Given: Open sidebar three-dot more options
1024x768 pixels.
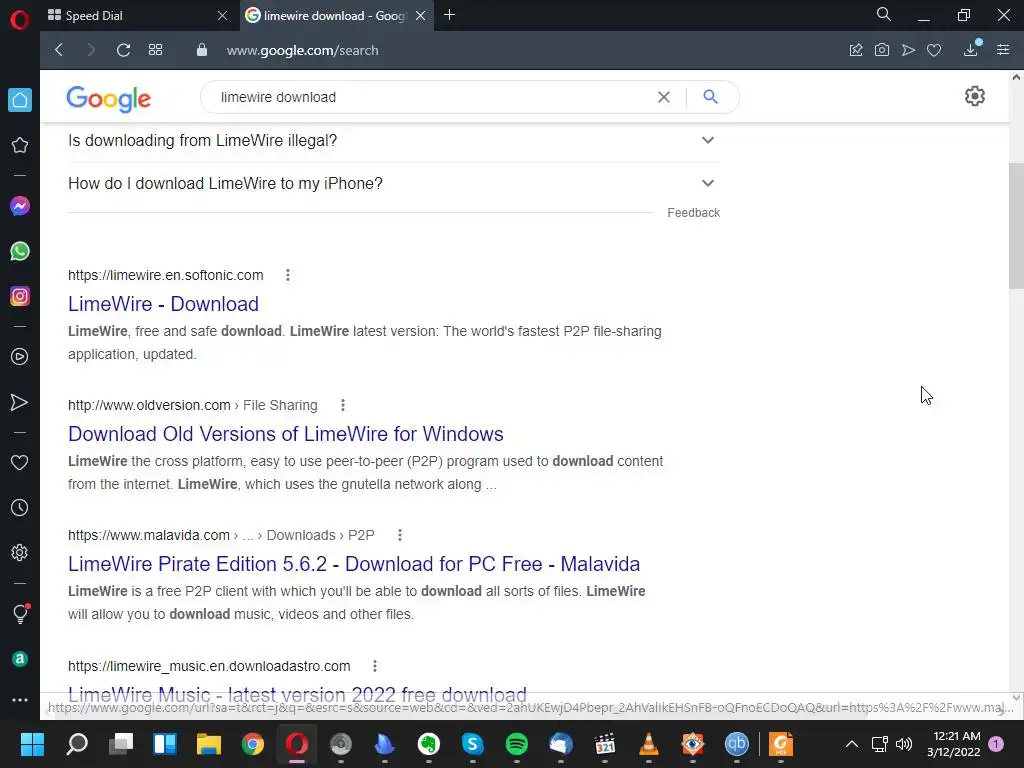Looking at the screenshot, I should click(20, 700).
